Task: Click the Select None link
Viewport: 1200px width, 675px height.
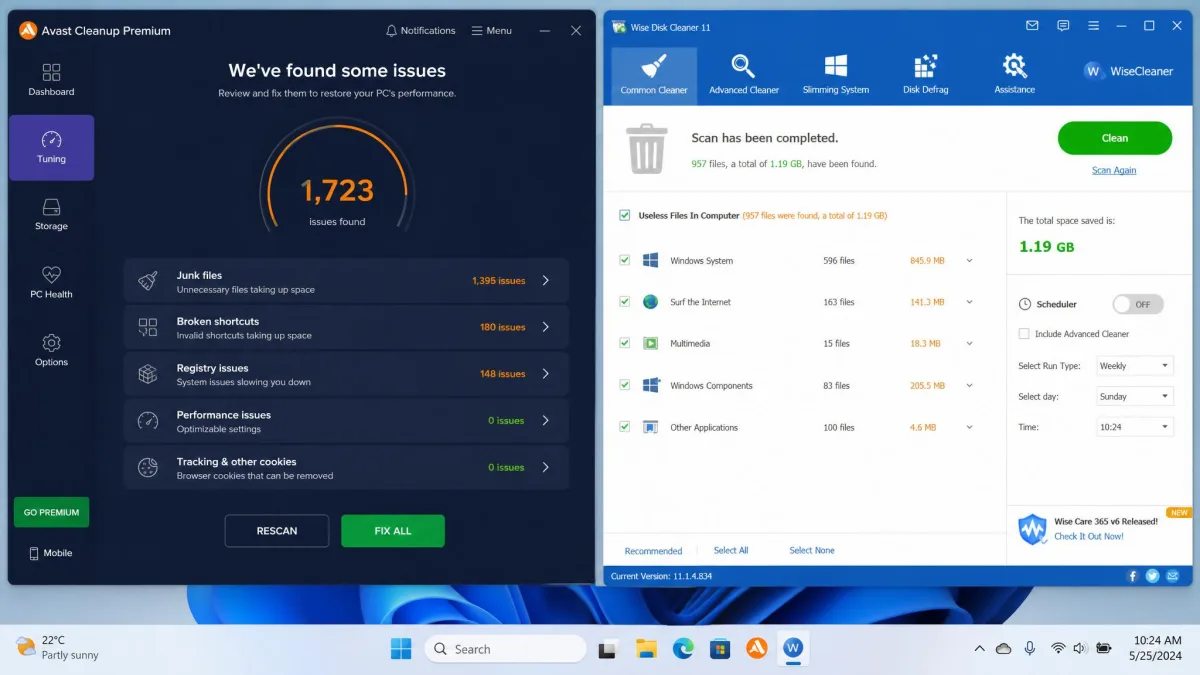Action: click(x=812, y=550)
